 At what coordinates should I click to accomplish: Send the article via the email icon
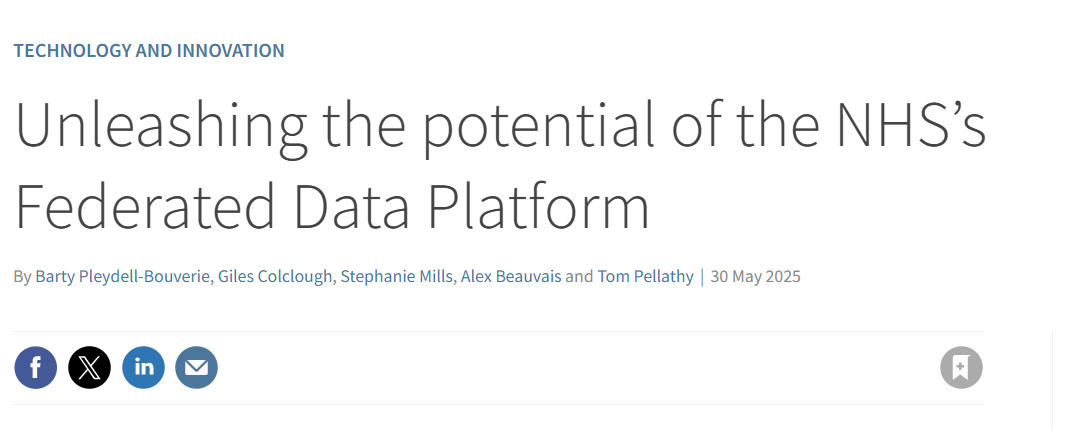coord(196,367)
